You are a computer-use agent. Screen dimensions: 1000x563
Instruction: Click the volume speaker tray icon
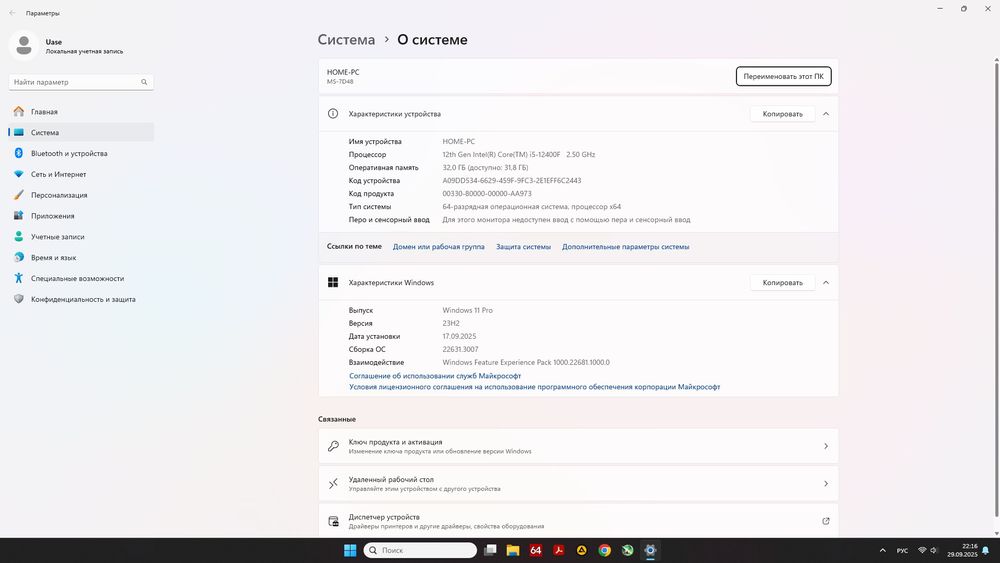click(x=934, y=550)
